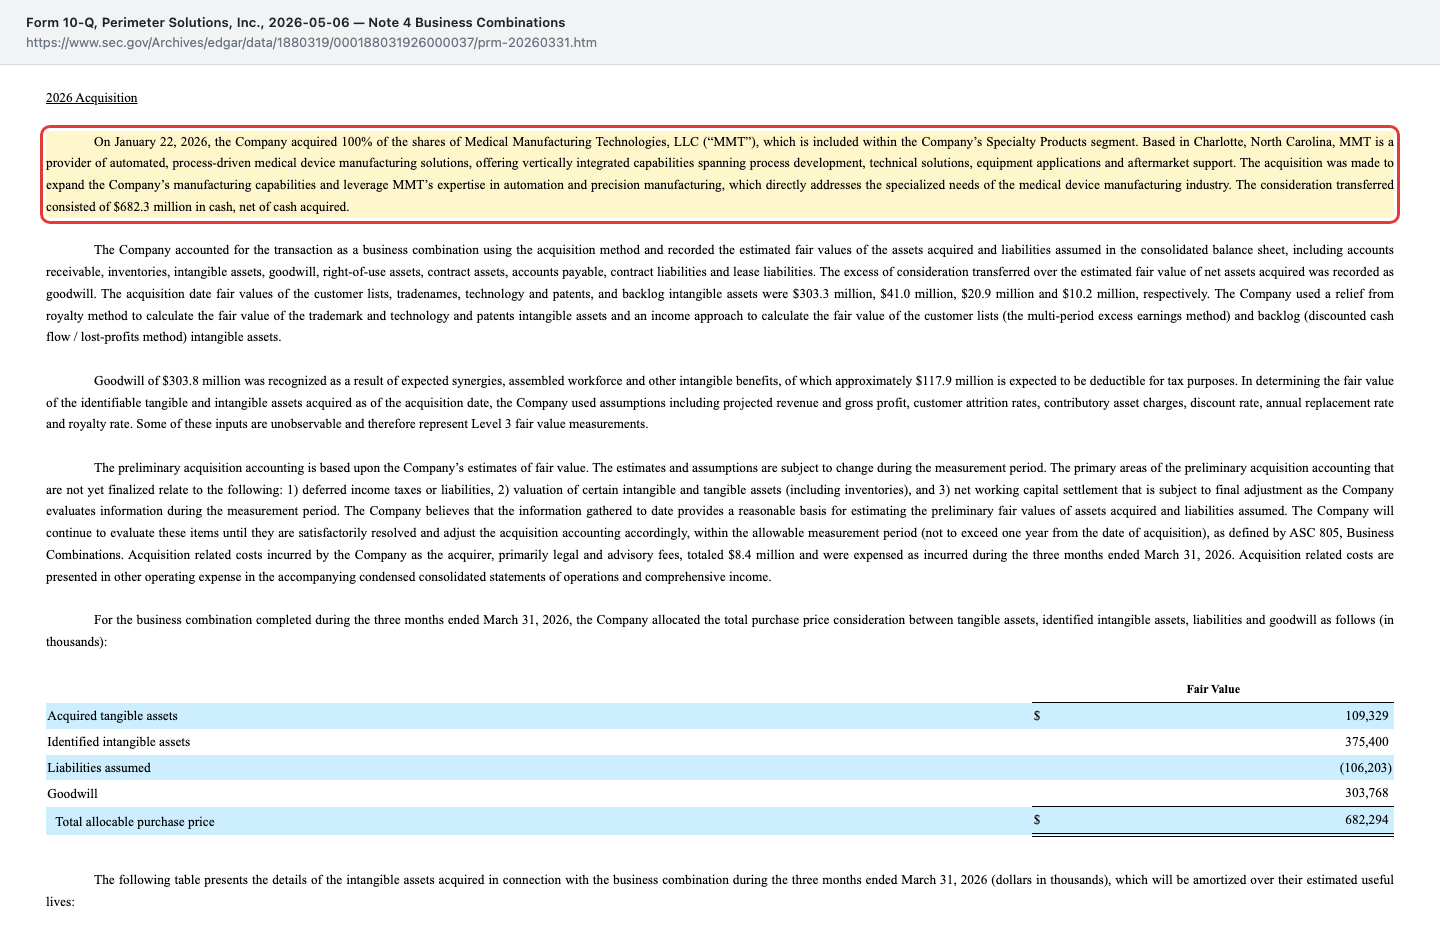Click the 303,768 goodwill value

1366,793
